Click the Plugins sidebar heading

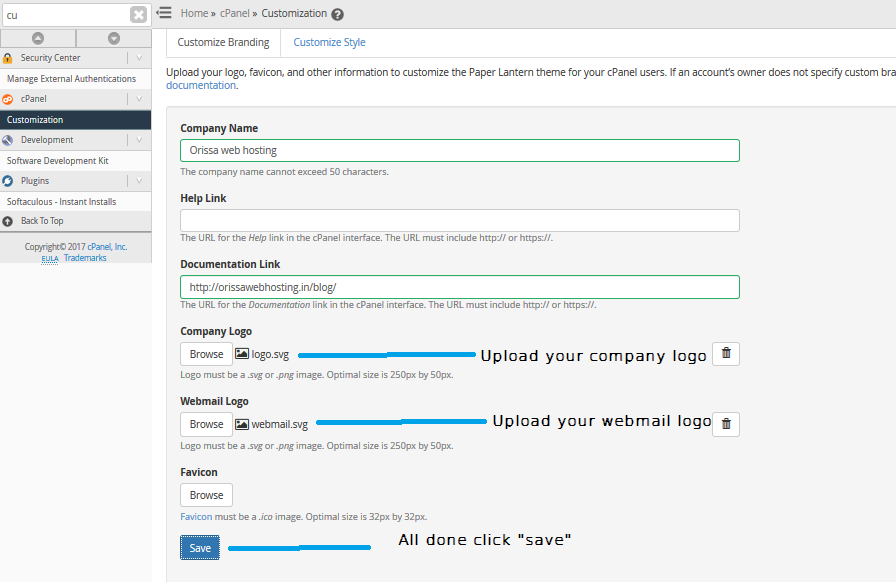coord(35,181)
